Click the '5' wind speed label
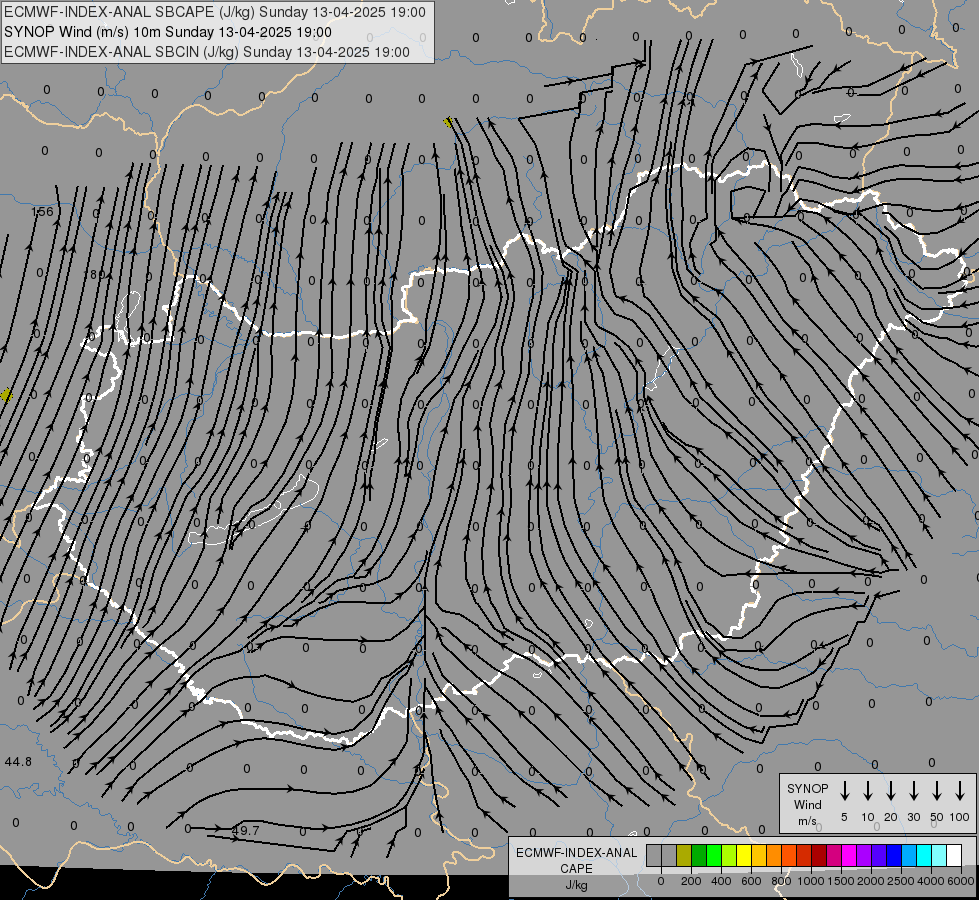Screen dimensions: 979x900 pyautogui.click(x=844, y=818)
